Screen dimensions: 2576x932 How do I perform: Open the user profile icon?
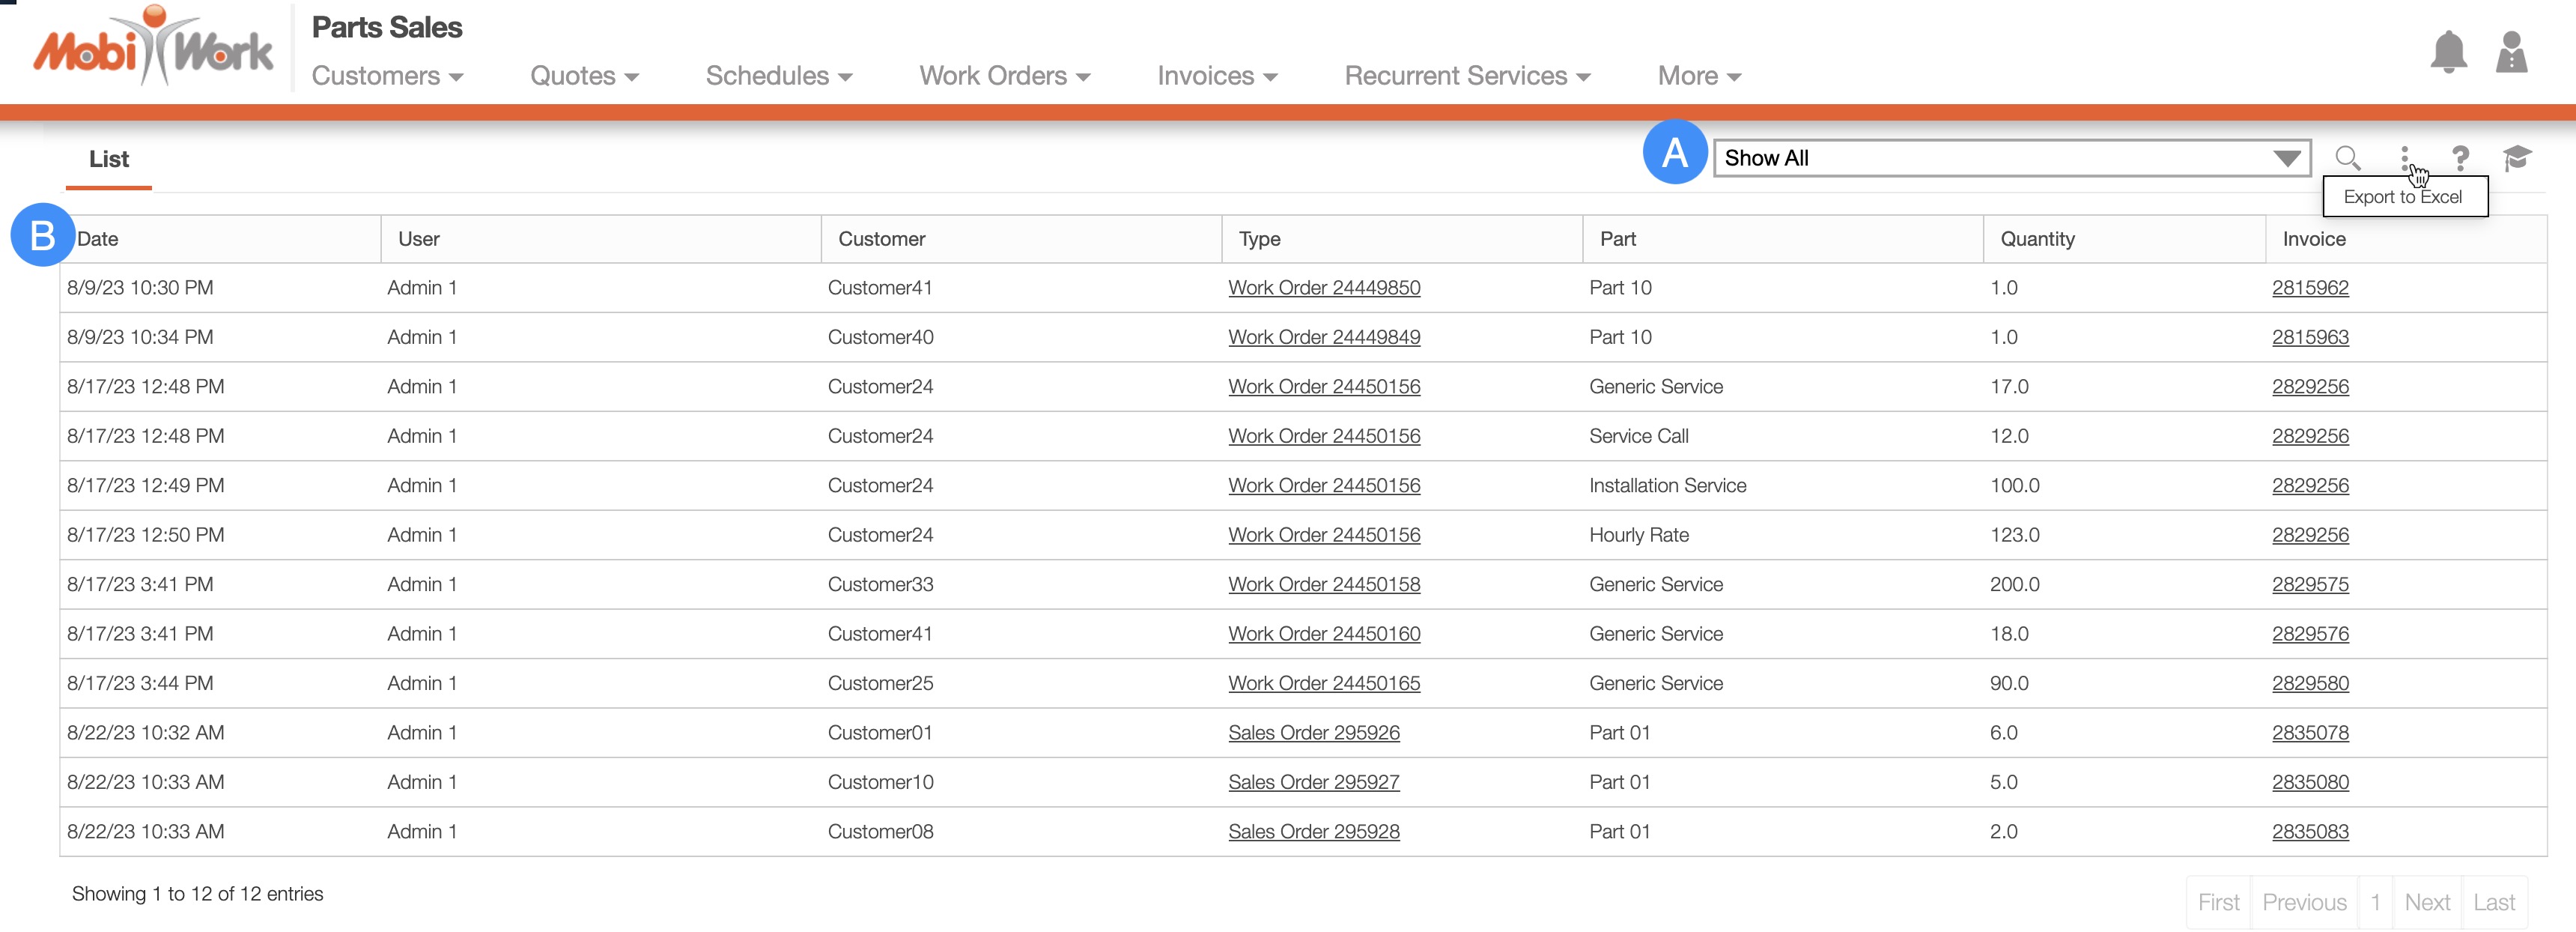coord(2511,52)
